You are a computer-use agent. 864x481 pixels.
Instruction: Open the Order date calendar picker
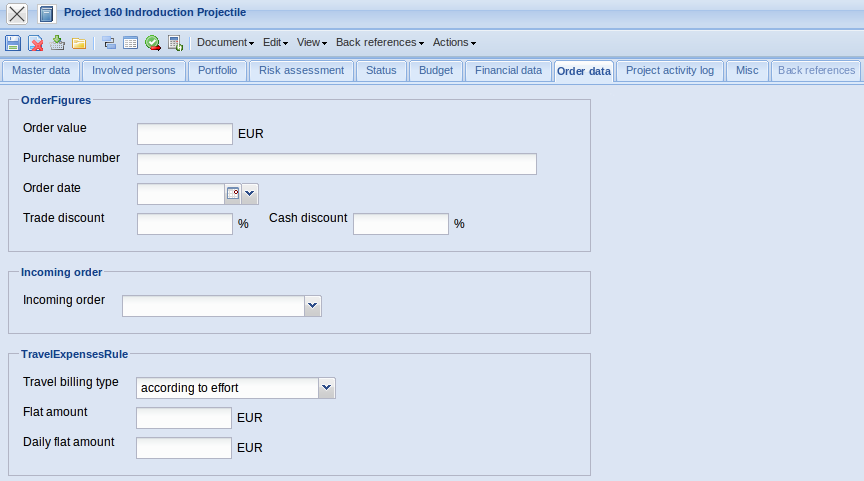(x=232, y=193)
